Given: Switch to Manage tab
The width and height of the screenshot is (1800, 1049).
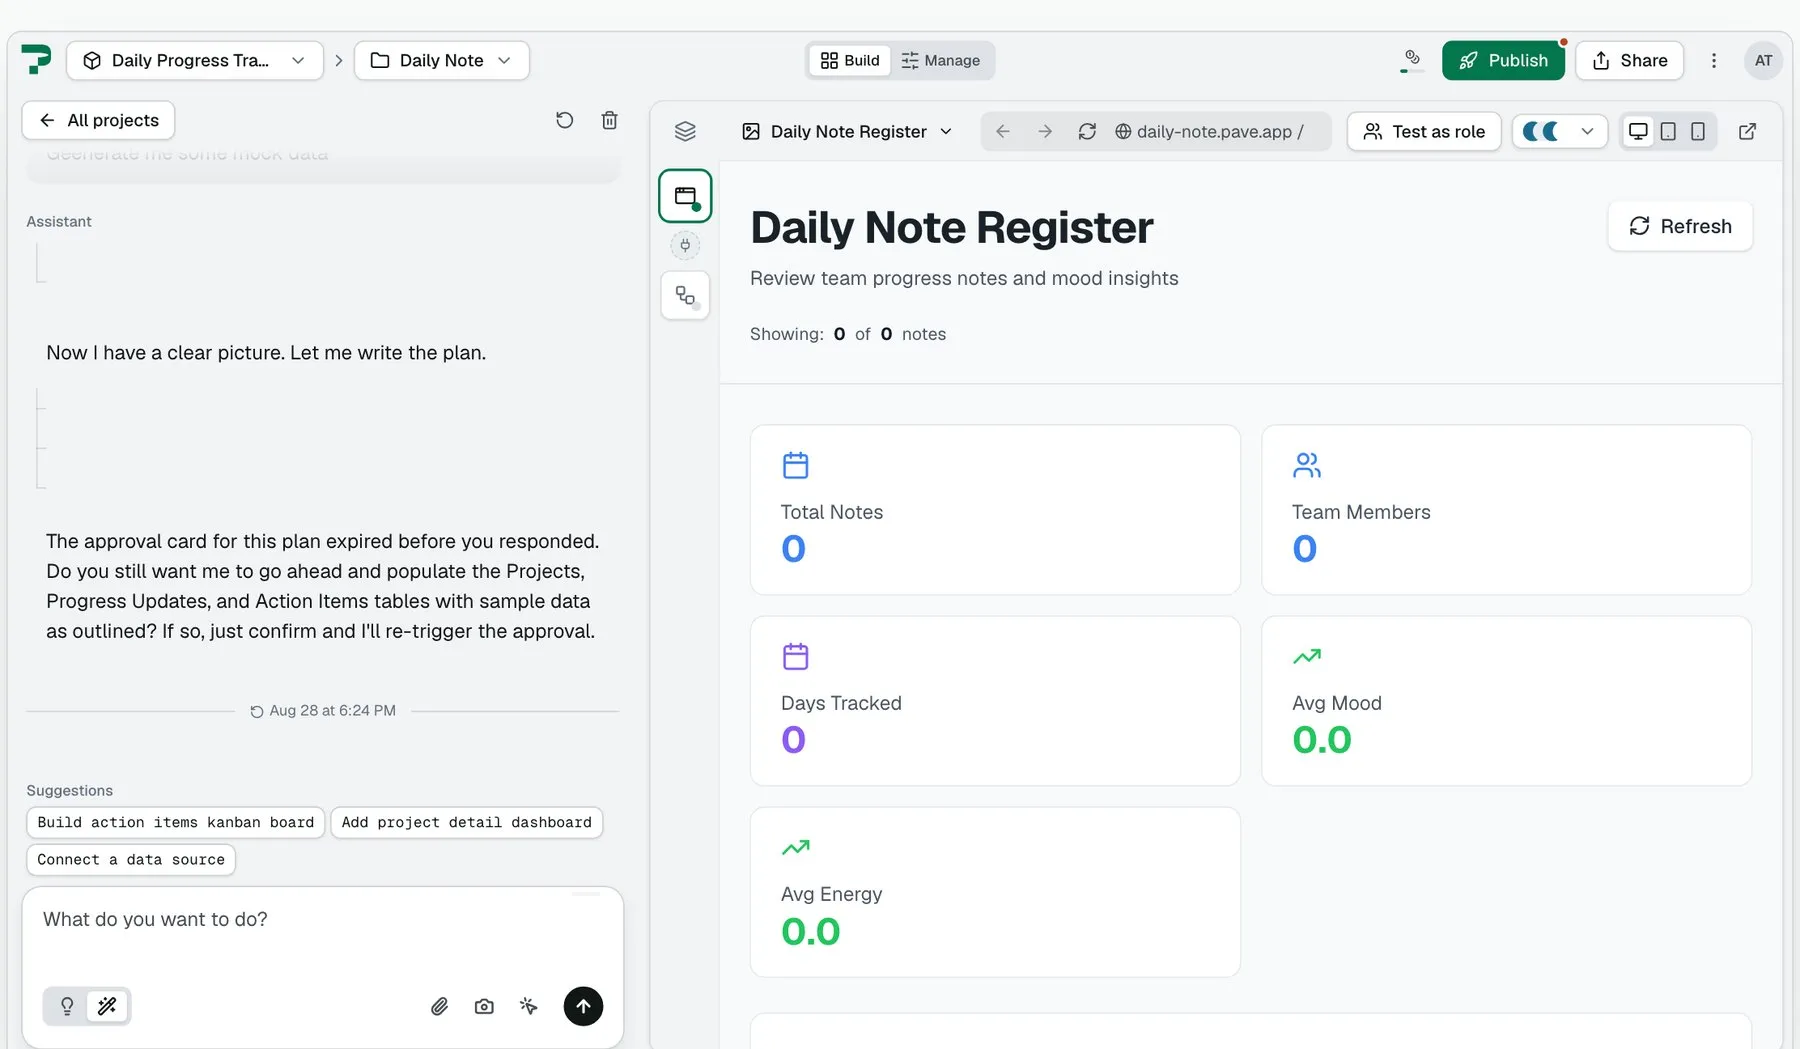Looking at the screenshot, I should [x=941, y=60].
